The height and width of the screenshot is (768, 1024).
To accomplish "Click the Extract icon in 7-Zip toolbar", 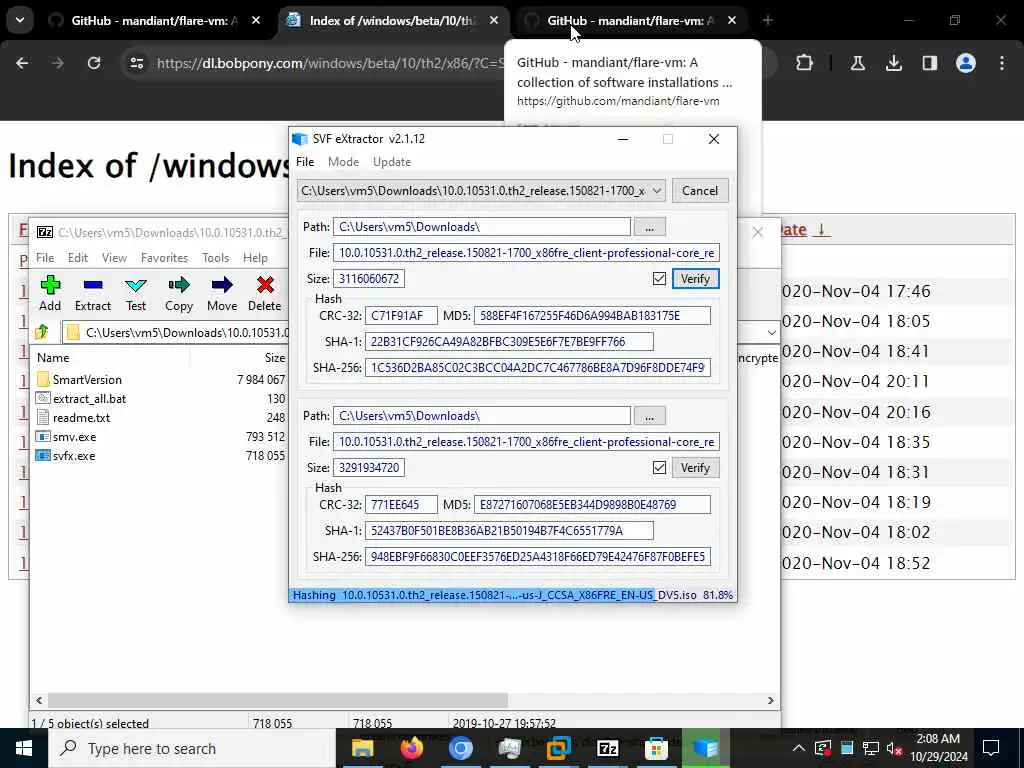I will coord(93,293).
